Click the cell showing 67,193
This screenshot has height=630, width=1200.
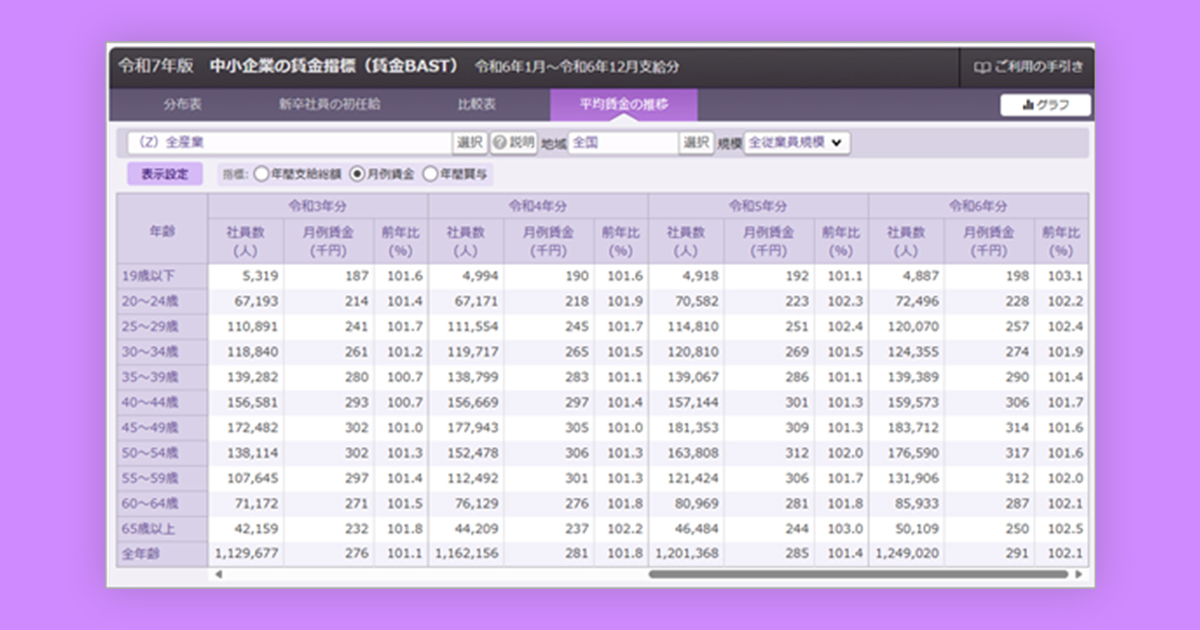[246, 302]
